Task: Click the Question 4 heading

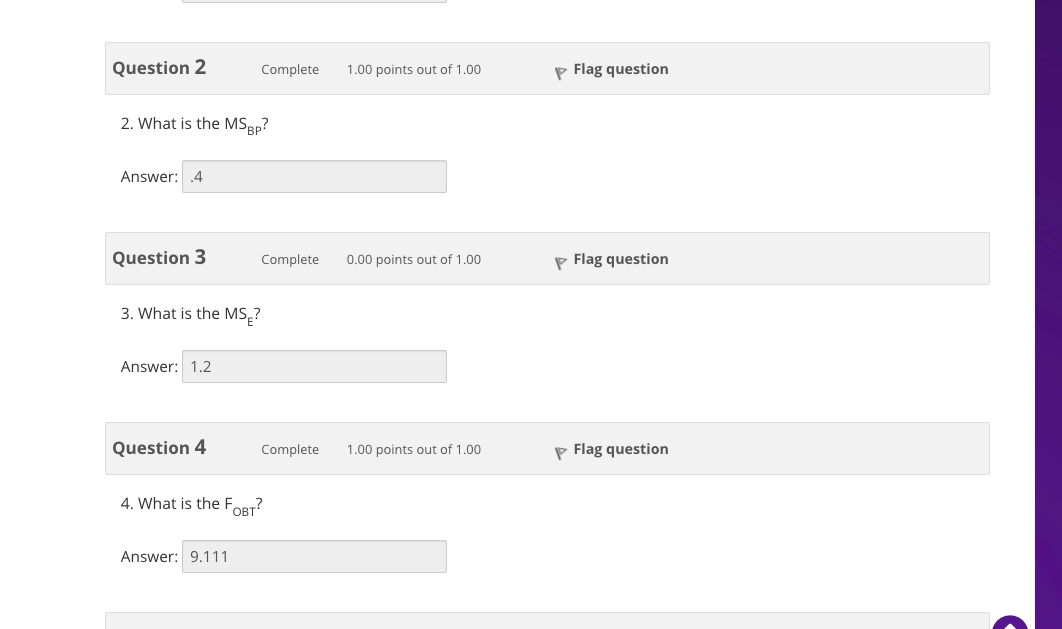Action: tap(159, 448)
